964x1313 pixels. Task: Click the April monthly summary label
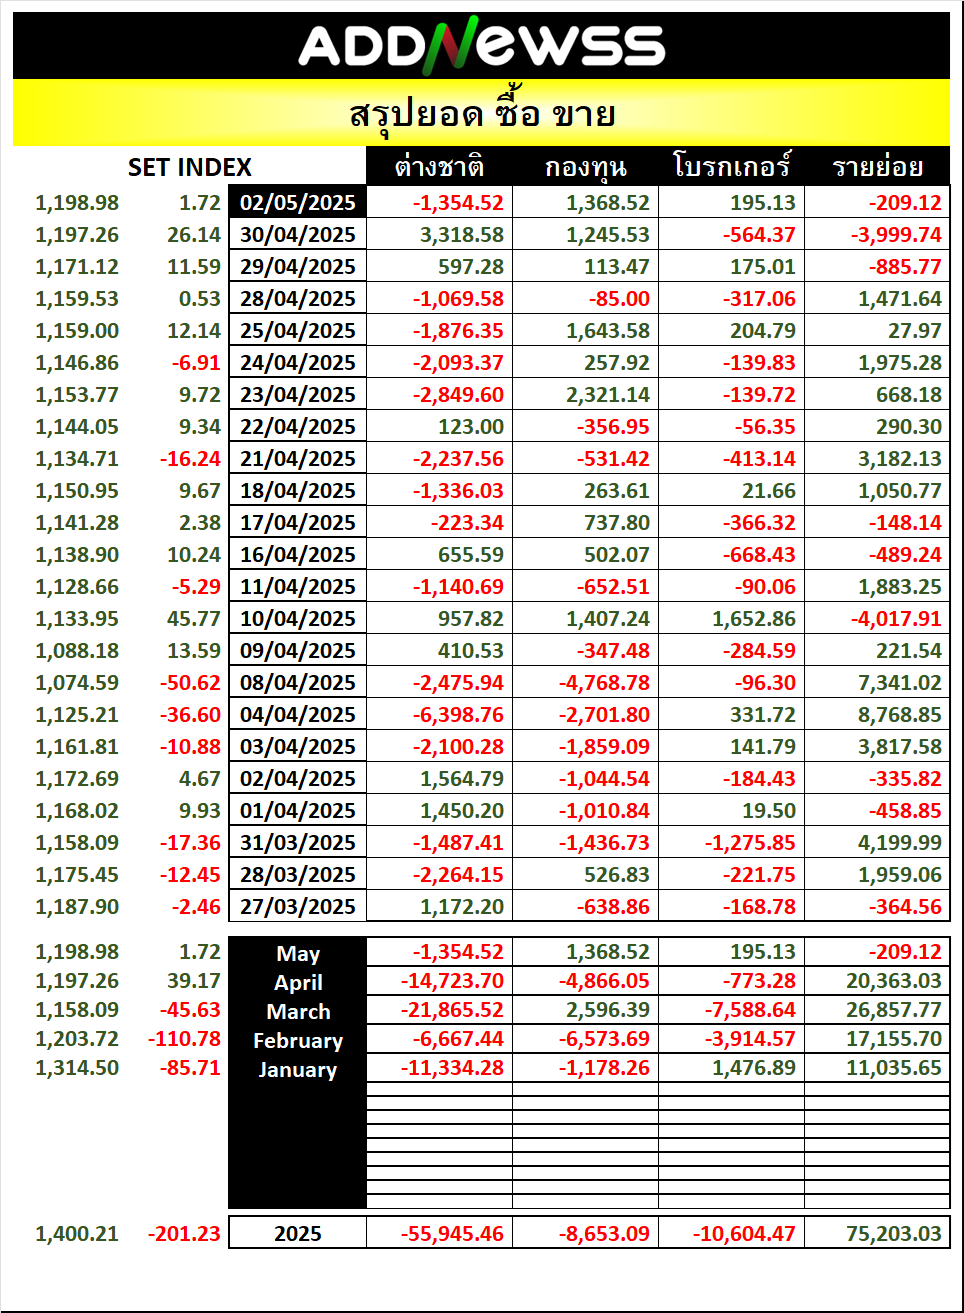[x=298, y=982]
